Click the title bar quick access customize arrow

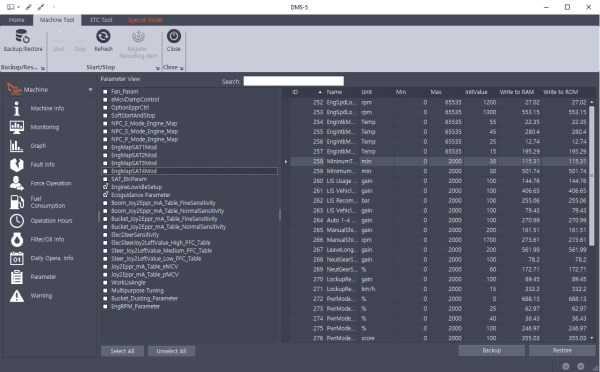click(x=54, y=7)
